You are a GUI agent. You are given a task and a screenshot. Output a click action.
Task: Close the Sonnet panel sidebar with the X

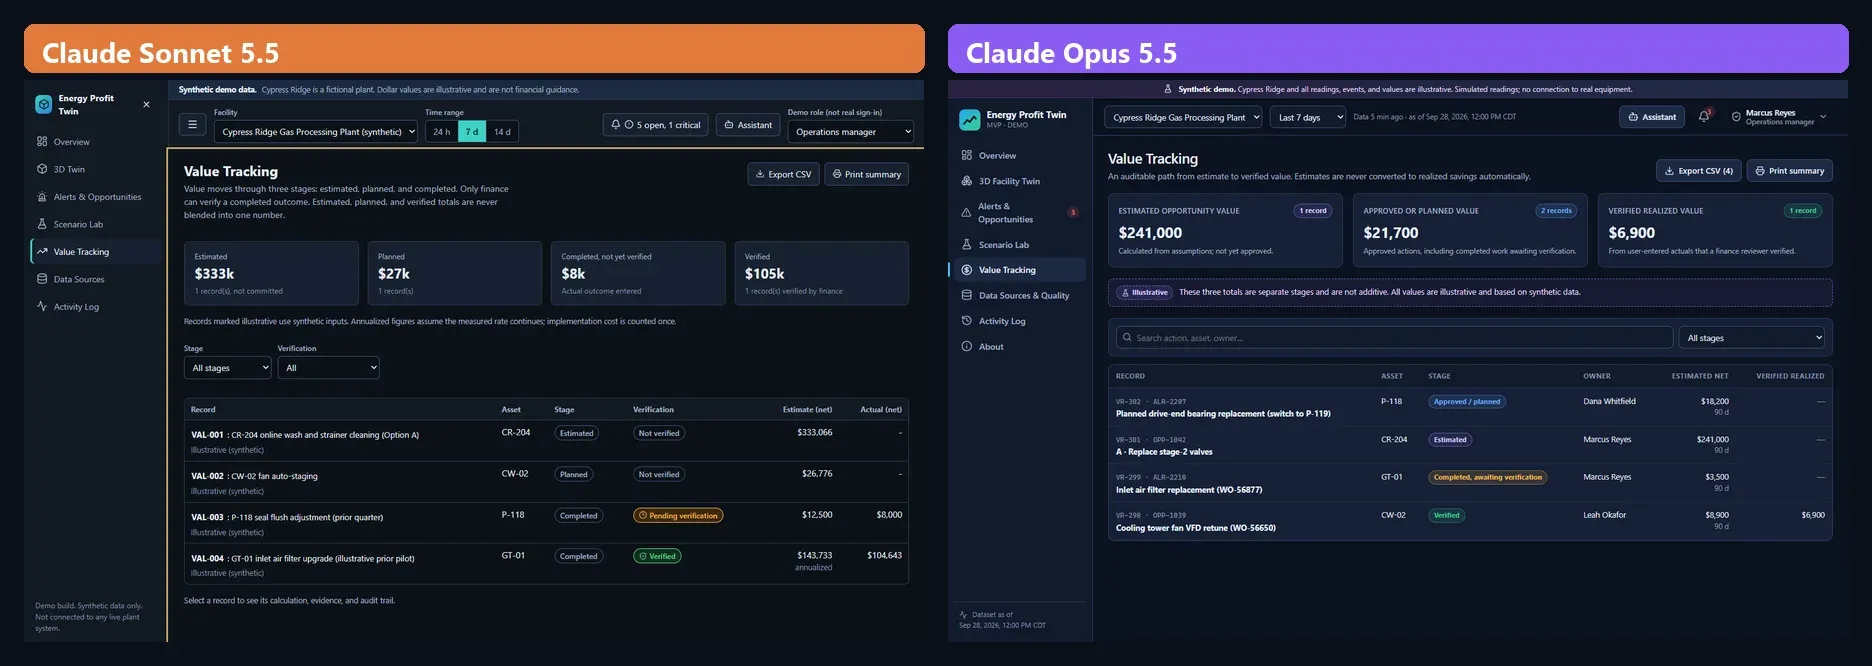pos(146,104)
